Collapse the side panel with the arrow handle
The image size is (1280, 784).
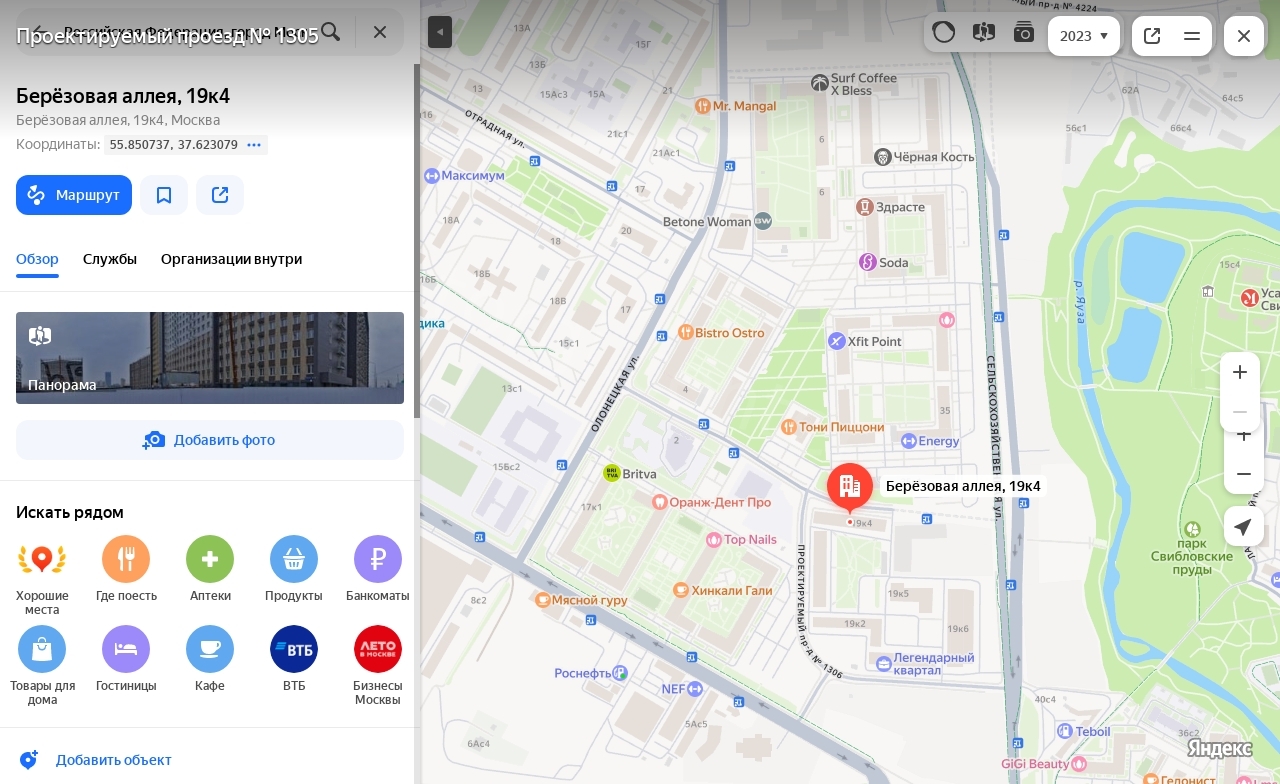pyautogui.click(x=440, y=32)
